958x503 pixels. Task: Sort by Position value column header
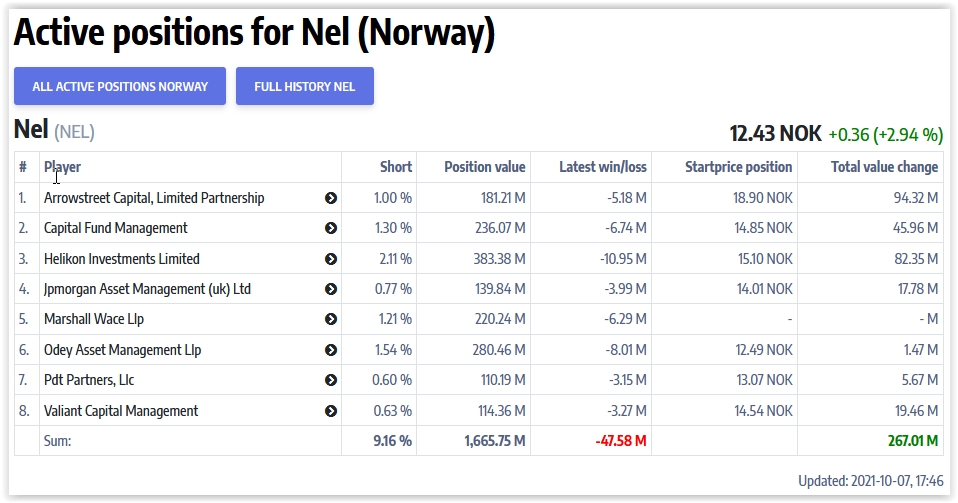point(485,167)
